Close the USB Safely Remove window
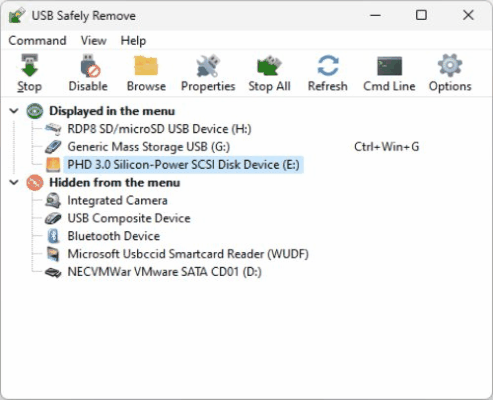The image size is (493, 400). (468, 15)
